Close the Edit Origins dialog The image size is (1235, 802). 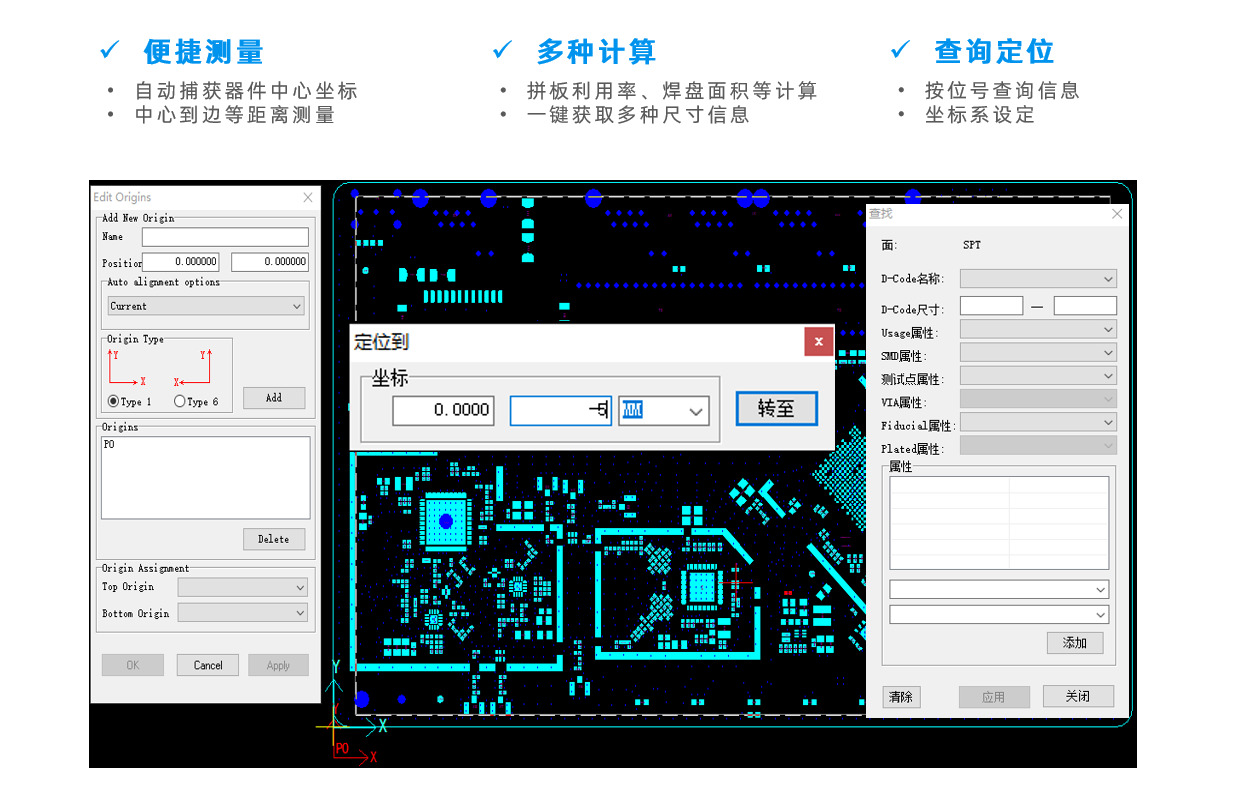308,198
